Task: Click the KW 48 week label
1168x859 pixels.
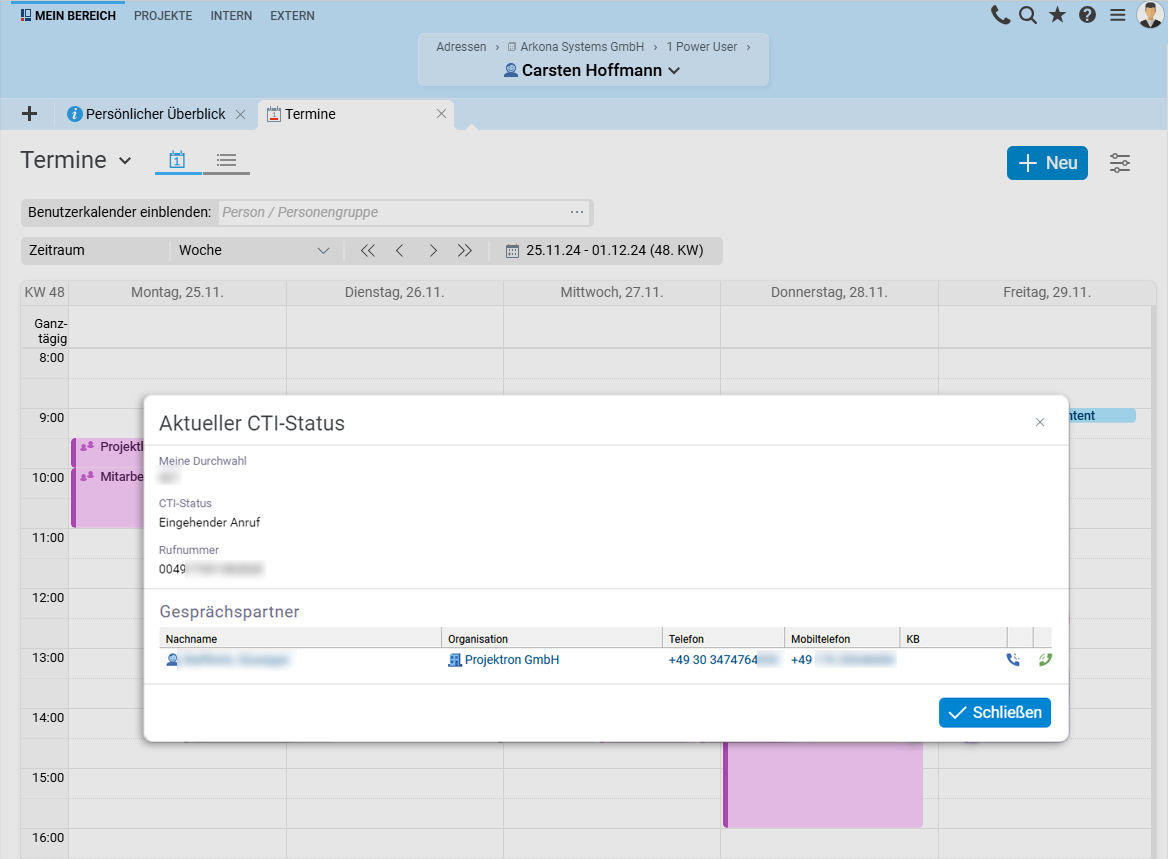Action: point(45,293)
